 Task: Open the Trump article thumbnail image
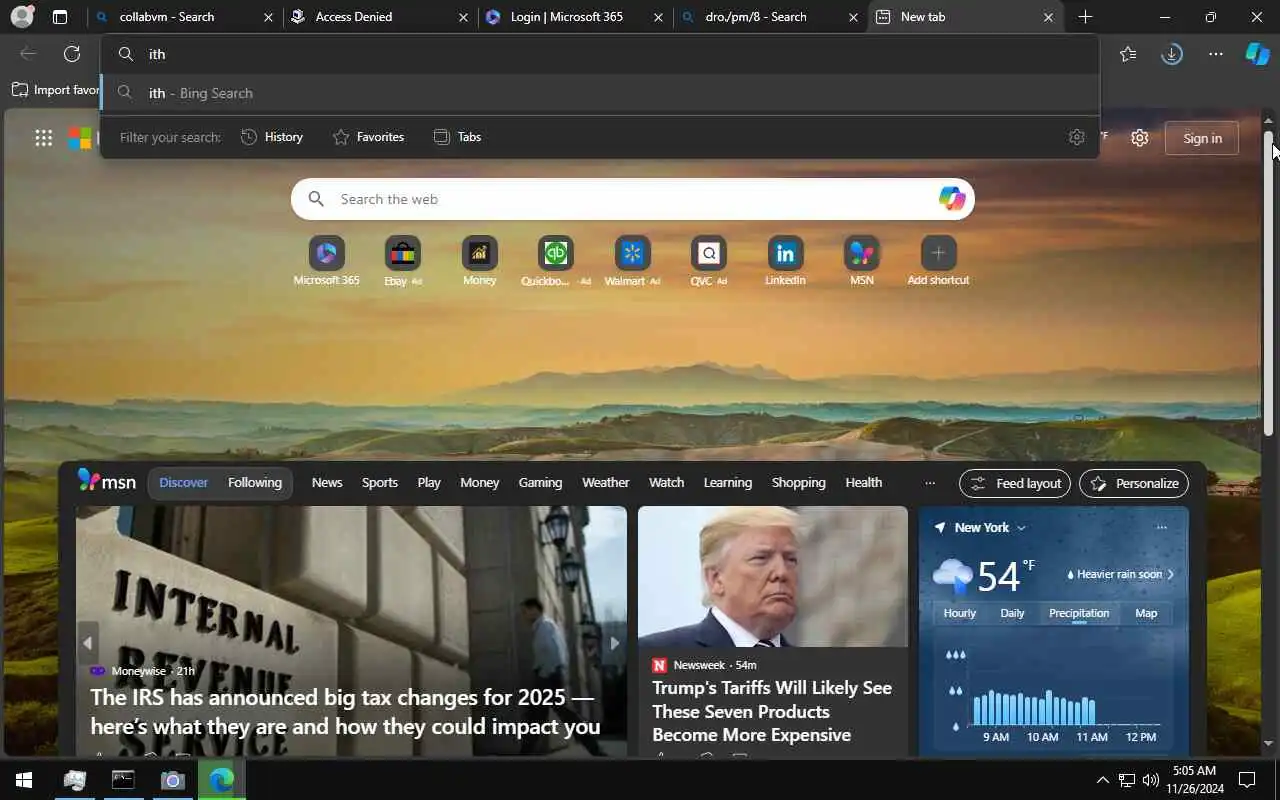(773, 576)
